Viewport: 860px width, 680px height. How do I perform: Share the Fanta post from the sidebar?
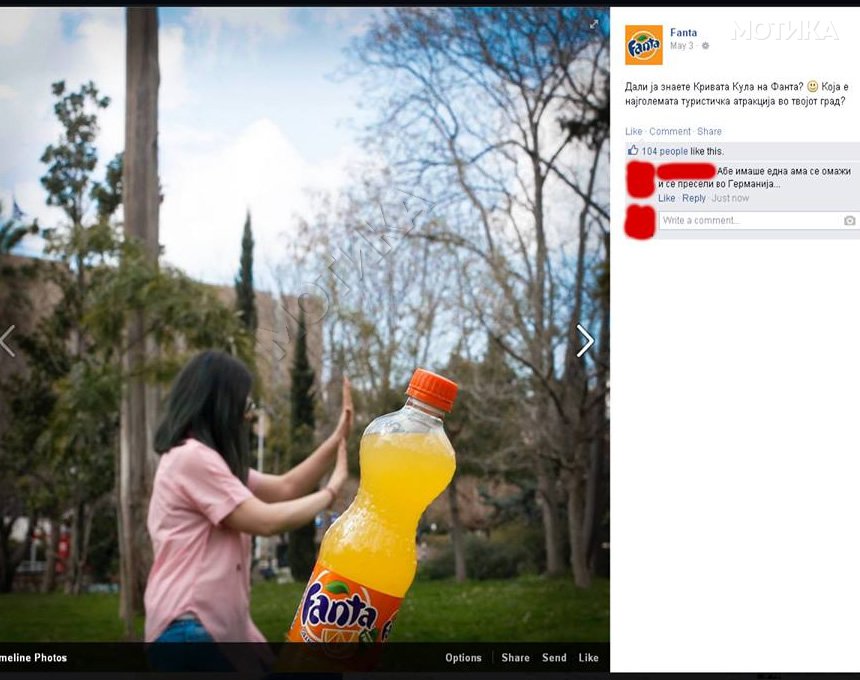[709, 132]
